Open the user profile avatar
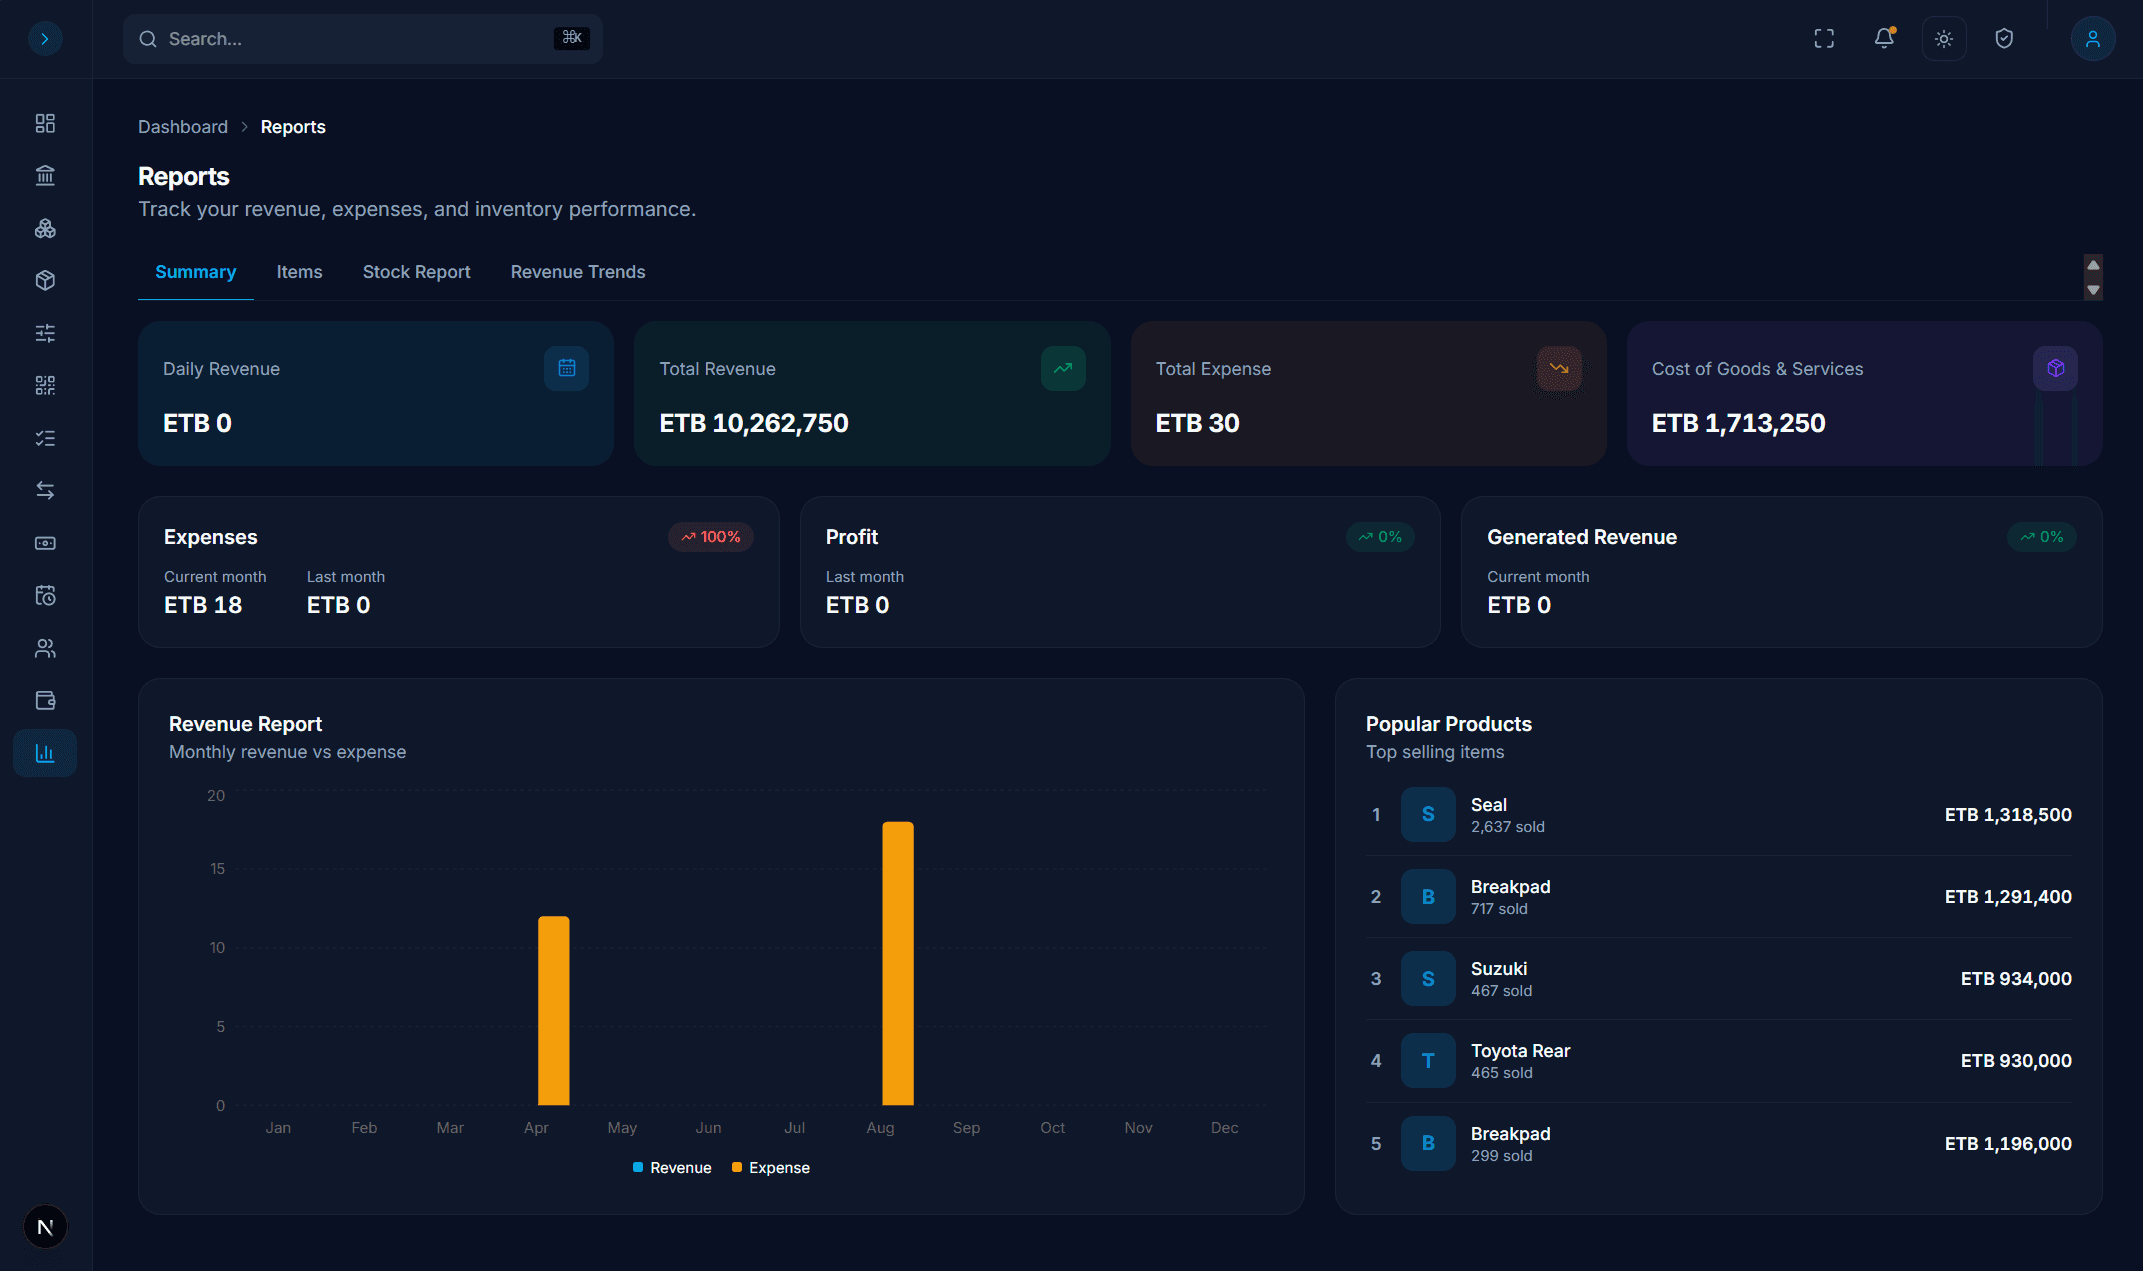 [2092, 39]
